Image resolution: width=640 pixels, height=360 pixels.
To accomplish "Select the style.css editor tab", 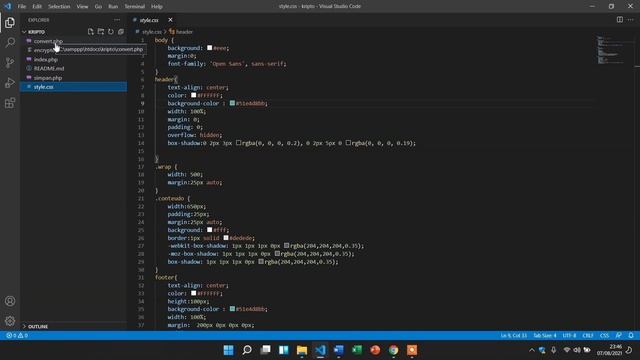I will 149,20.
